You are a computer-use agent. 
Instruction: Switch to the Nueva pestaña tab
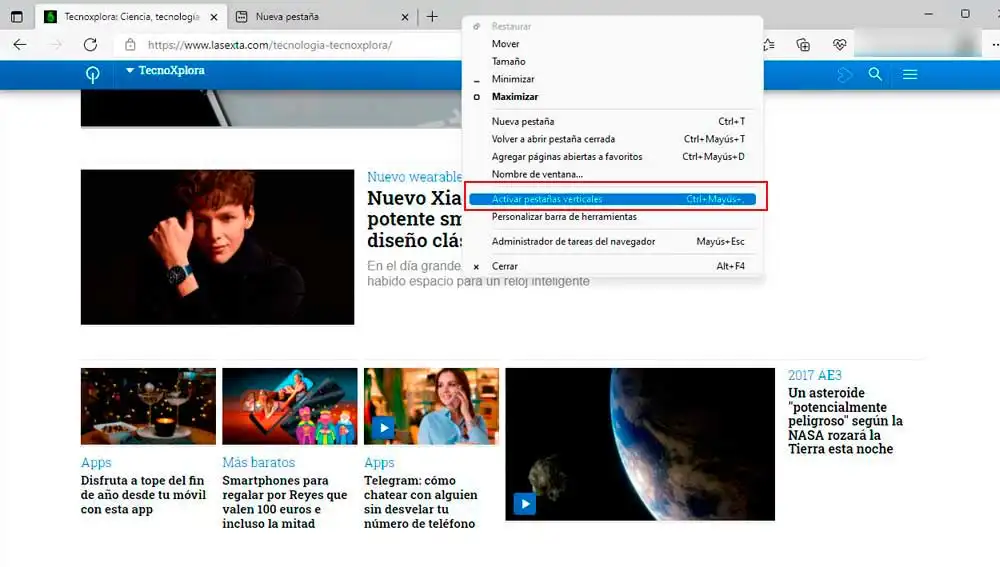click(x=322, y=17)
